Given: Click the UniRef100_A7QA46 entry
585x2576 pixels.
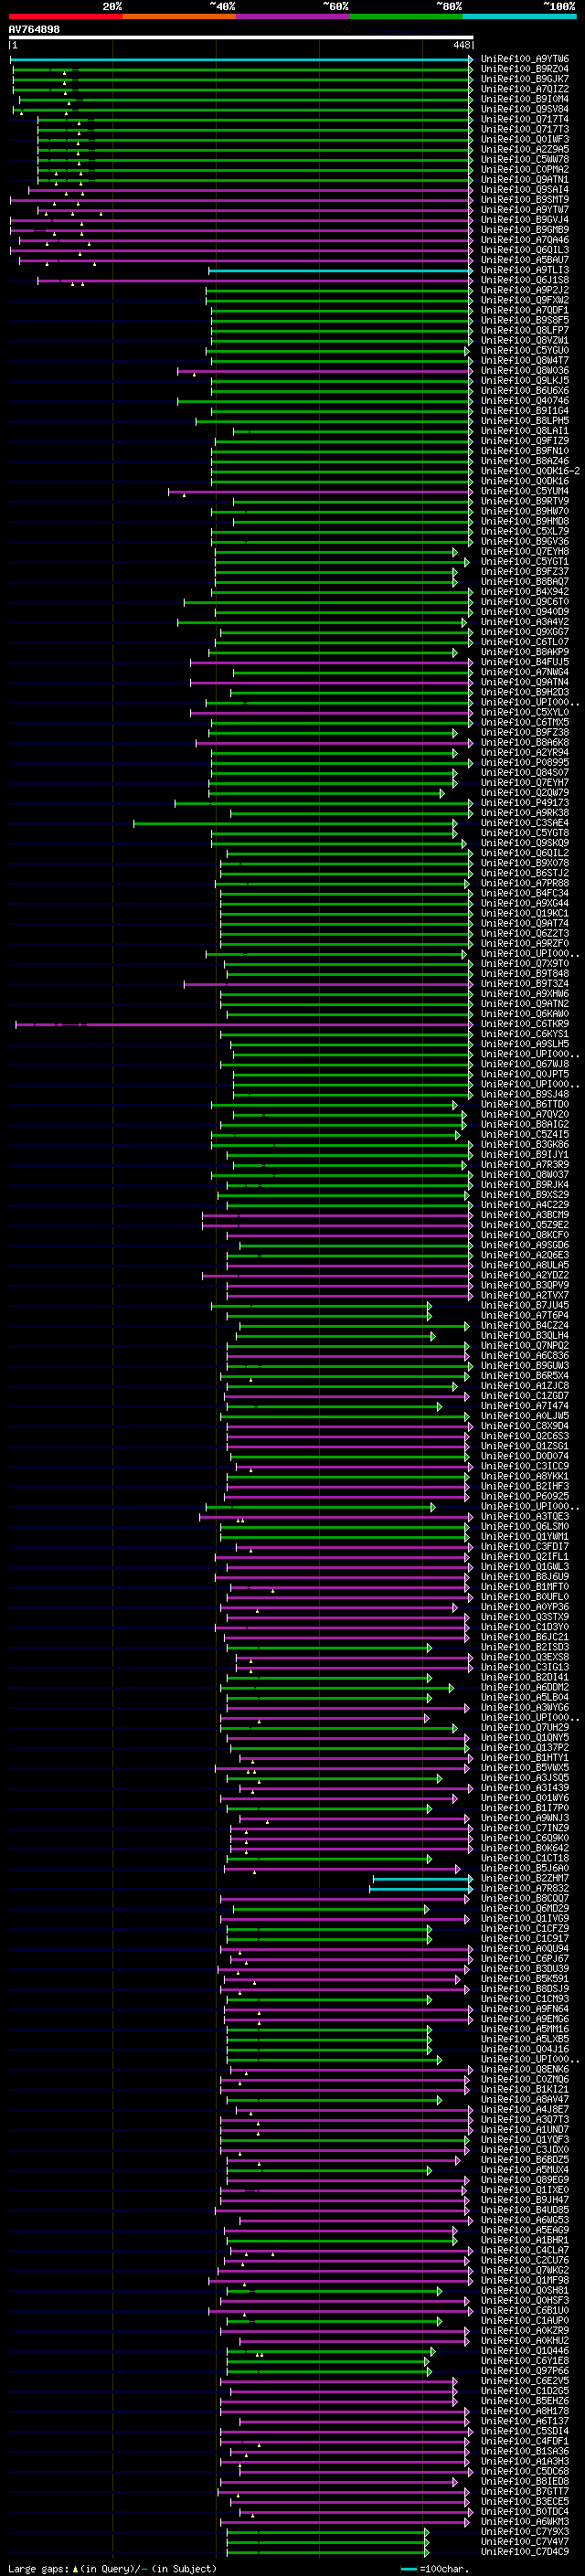Looking at the screenshot, I should [x=525, y=240].
